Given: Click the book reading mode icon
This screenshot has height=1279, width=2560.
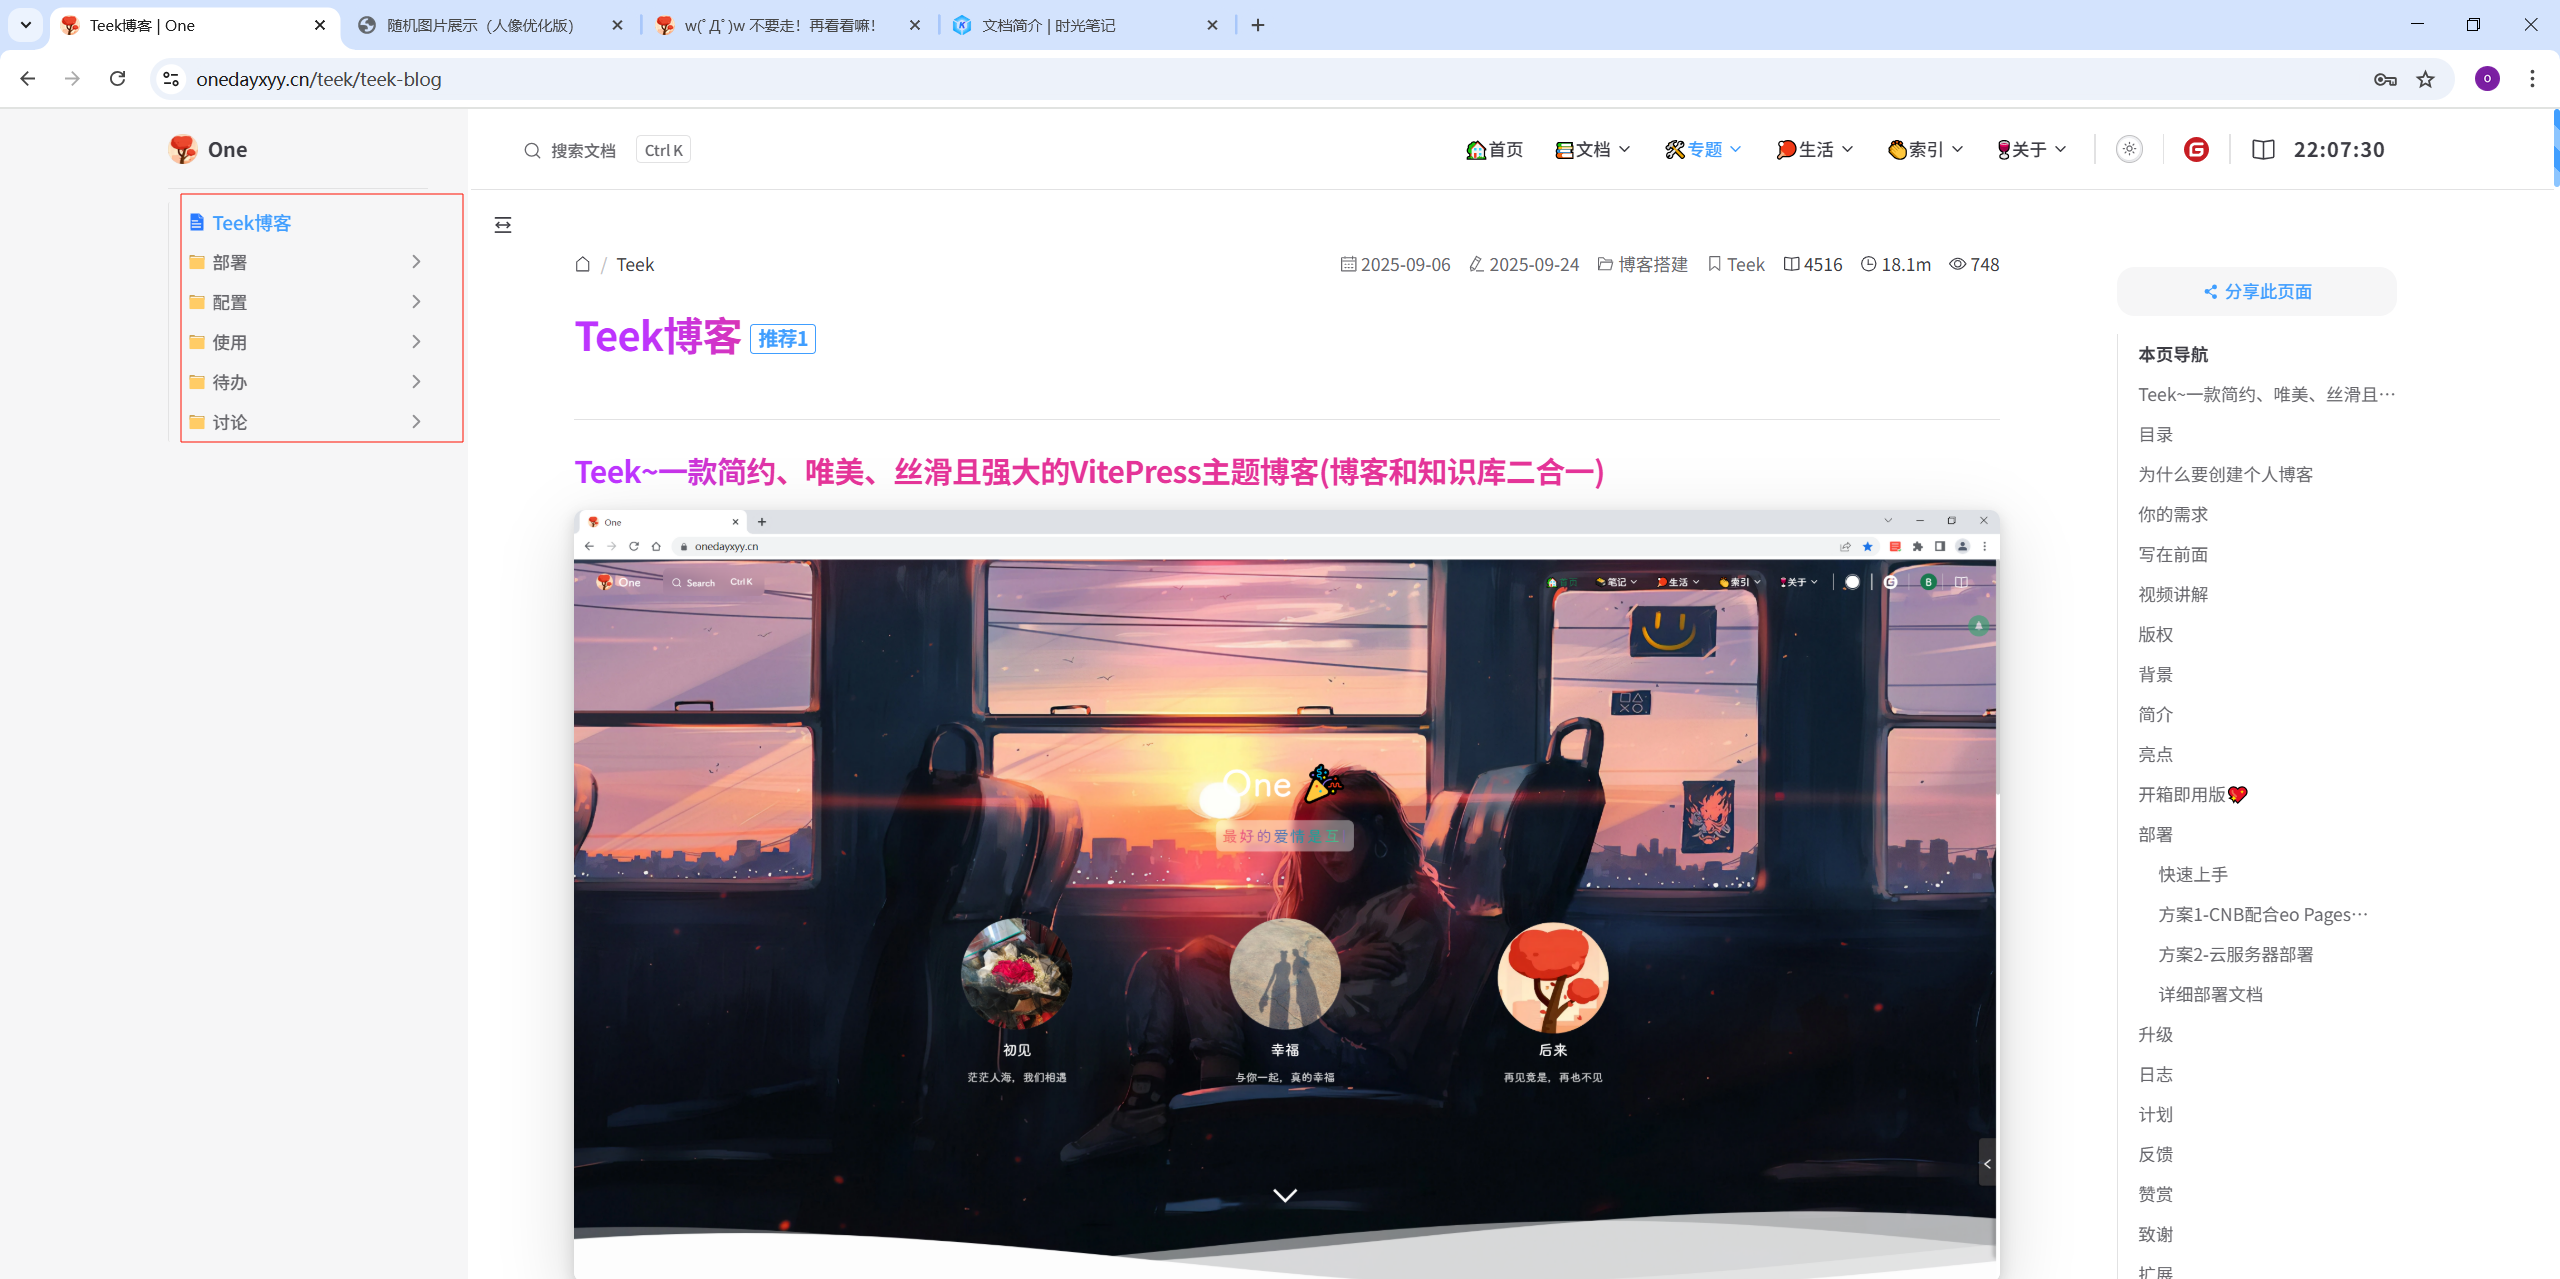Looking at the screenshot, I should click(x=2263, y=150).
